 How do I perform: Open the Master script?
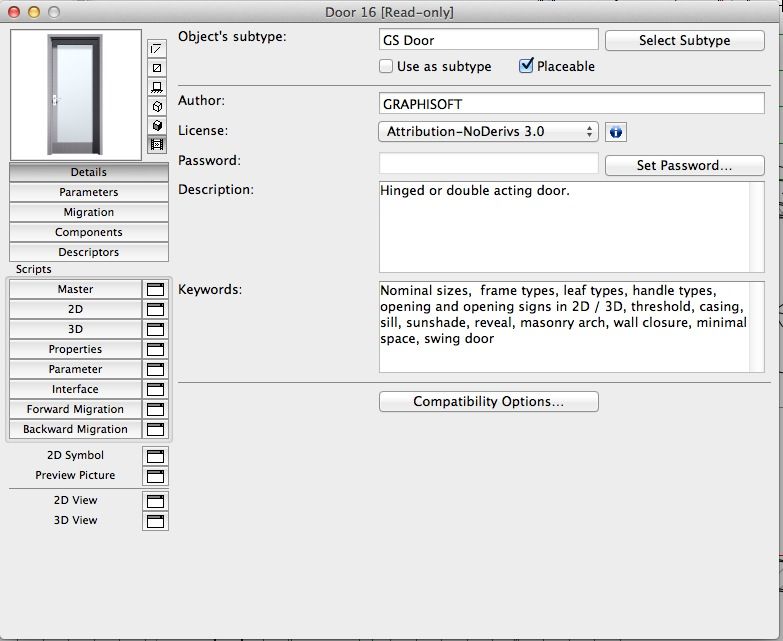tap(75, 289)
